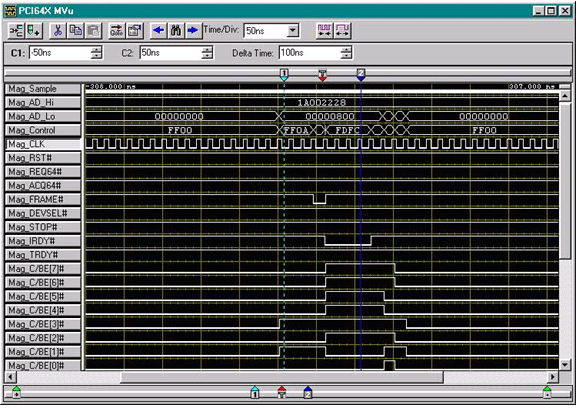Screen dimensions: 581x410
Task: Click the red trigger T marker on top ruler
Action: tap(322, 75)
